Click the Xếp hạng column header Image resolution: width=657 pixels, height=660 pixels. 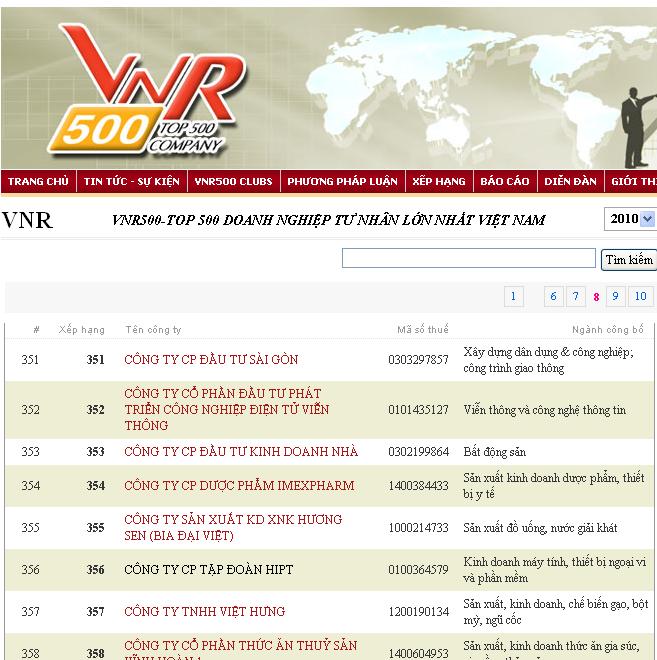click(x=82, y=330)
